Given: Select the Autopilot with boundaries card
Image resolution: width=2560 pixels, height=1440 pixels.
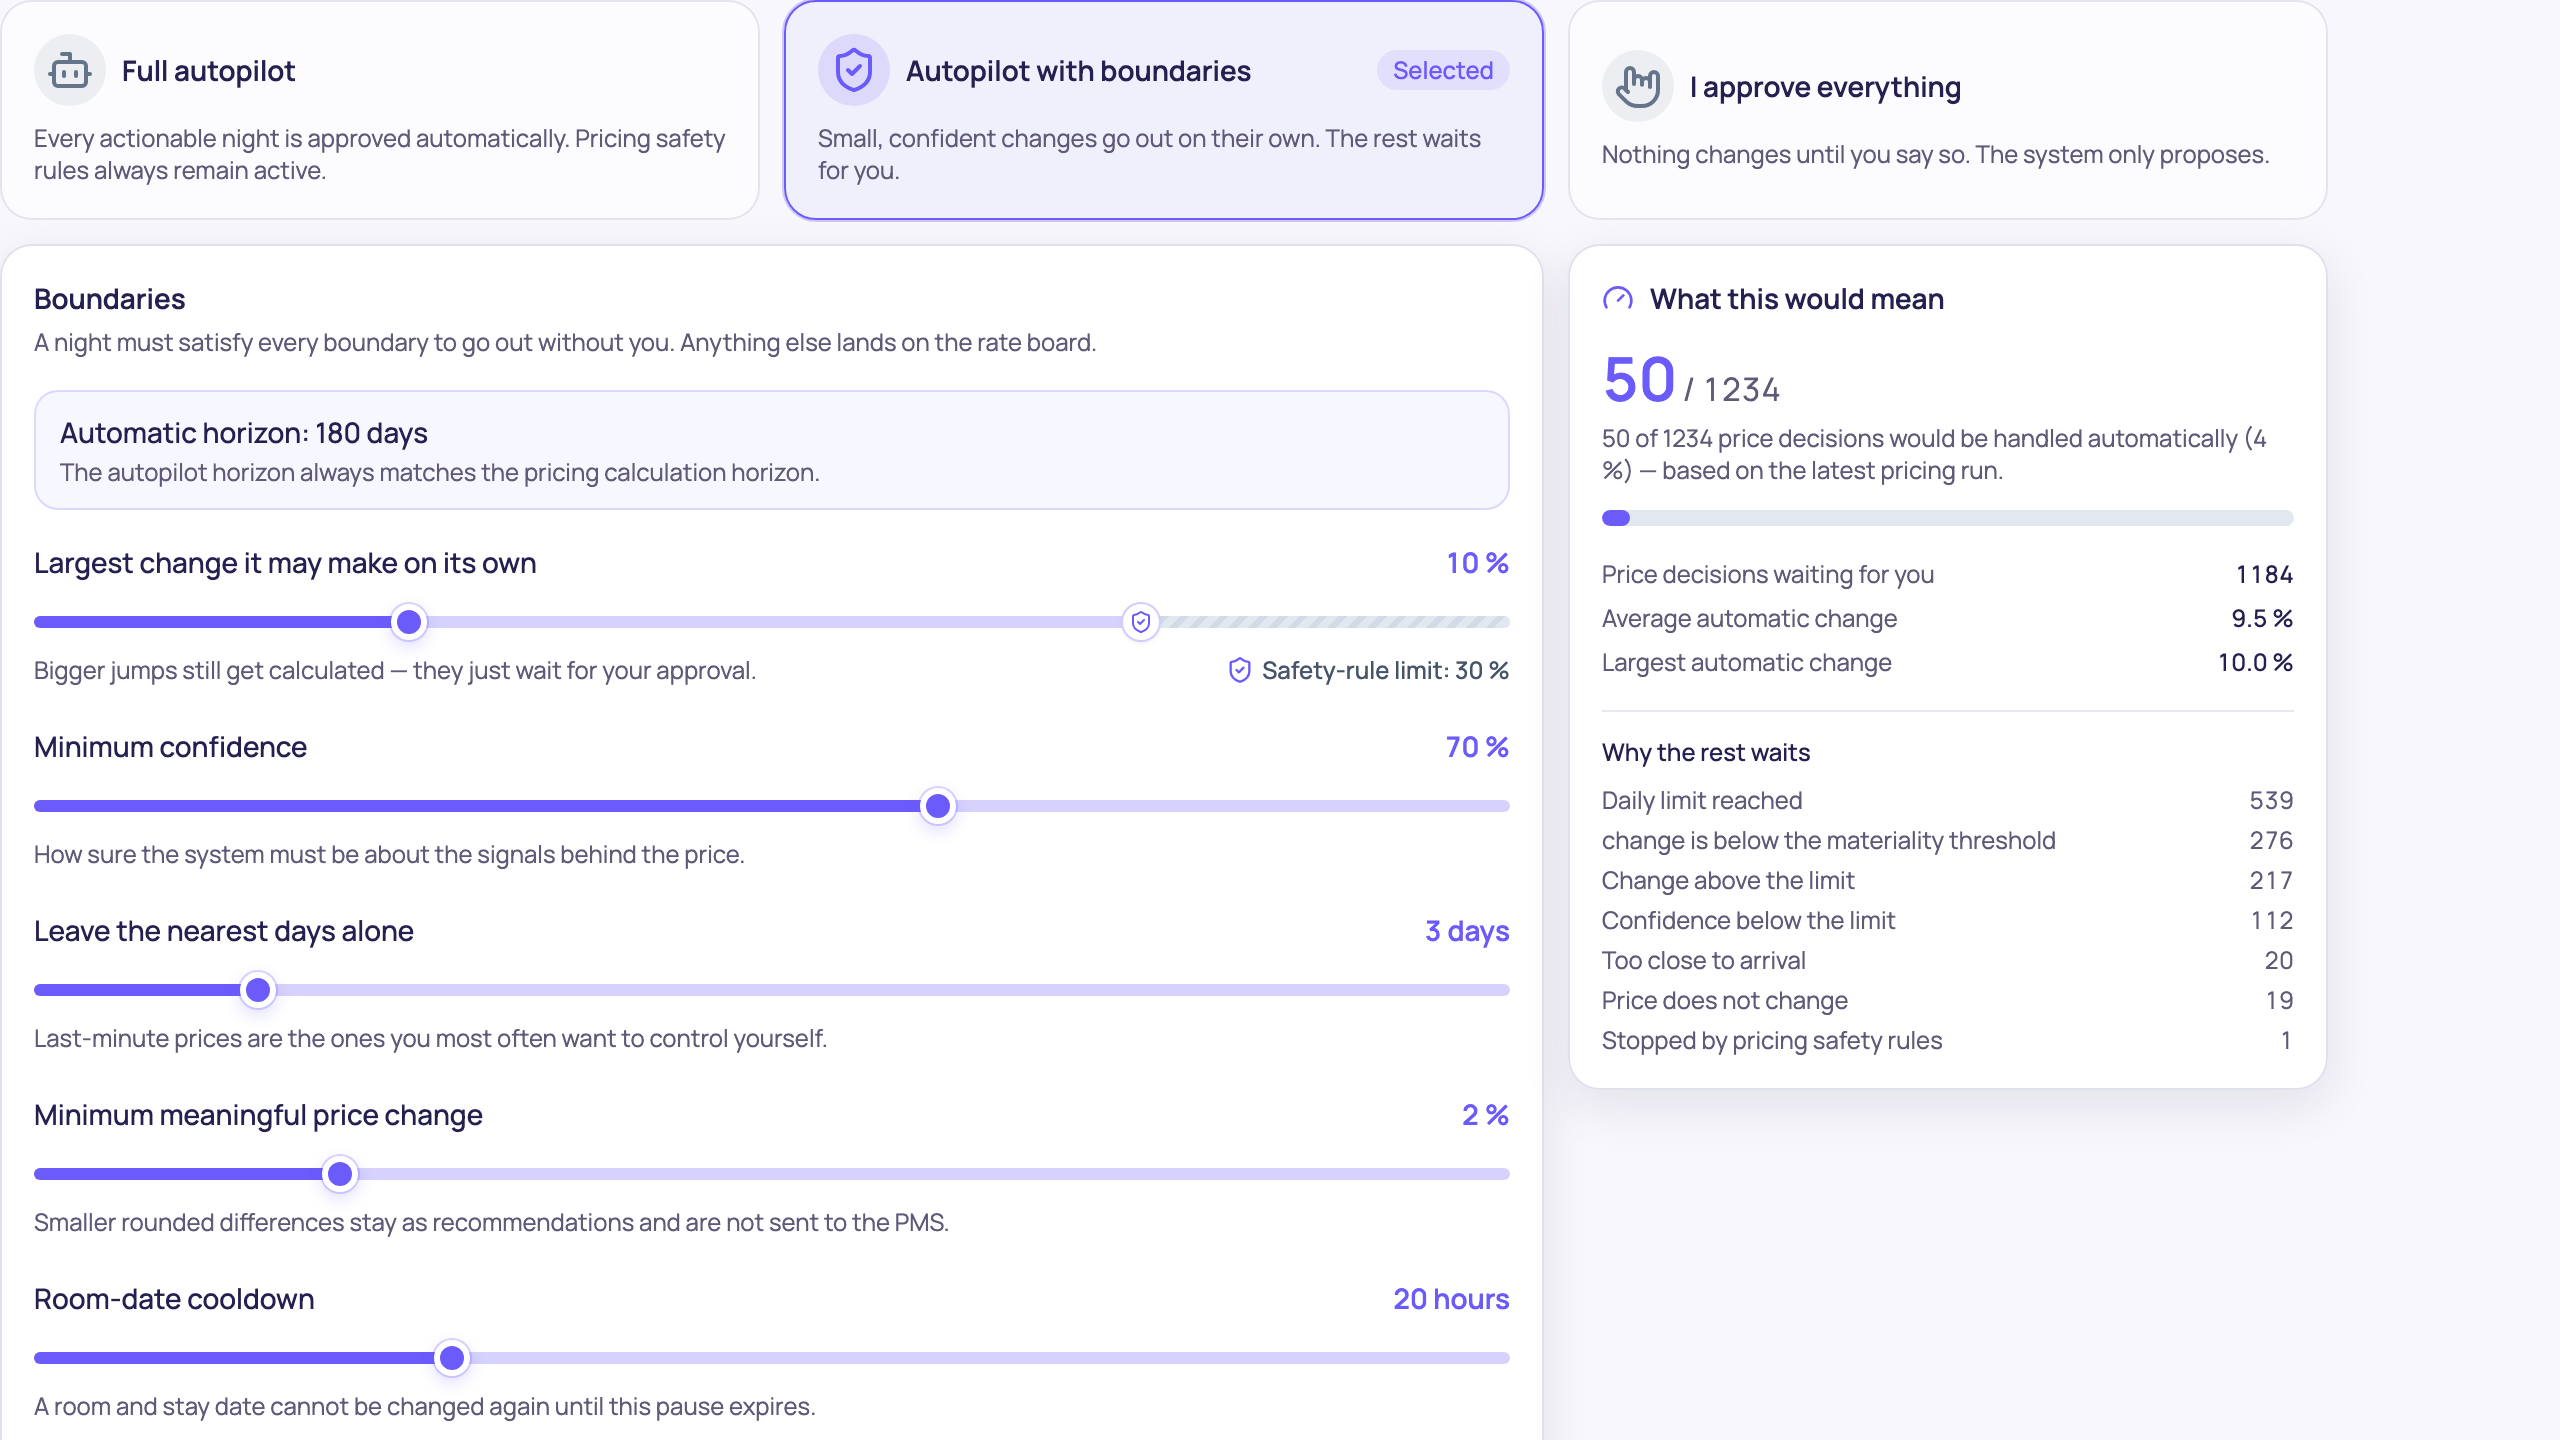Looking at the screenshot, I should click(1164, 110).
